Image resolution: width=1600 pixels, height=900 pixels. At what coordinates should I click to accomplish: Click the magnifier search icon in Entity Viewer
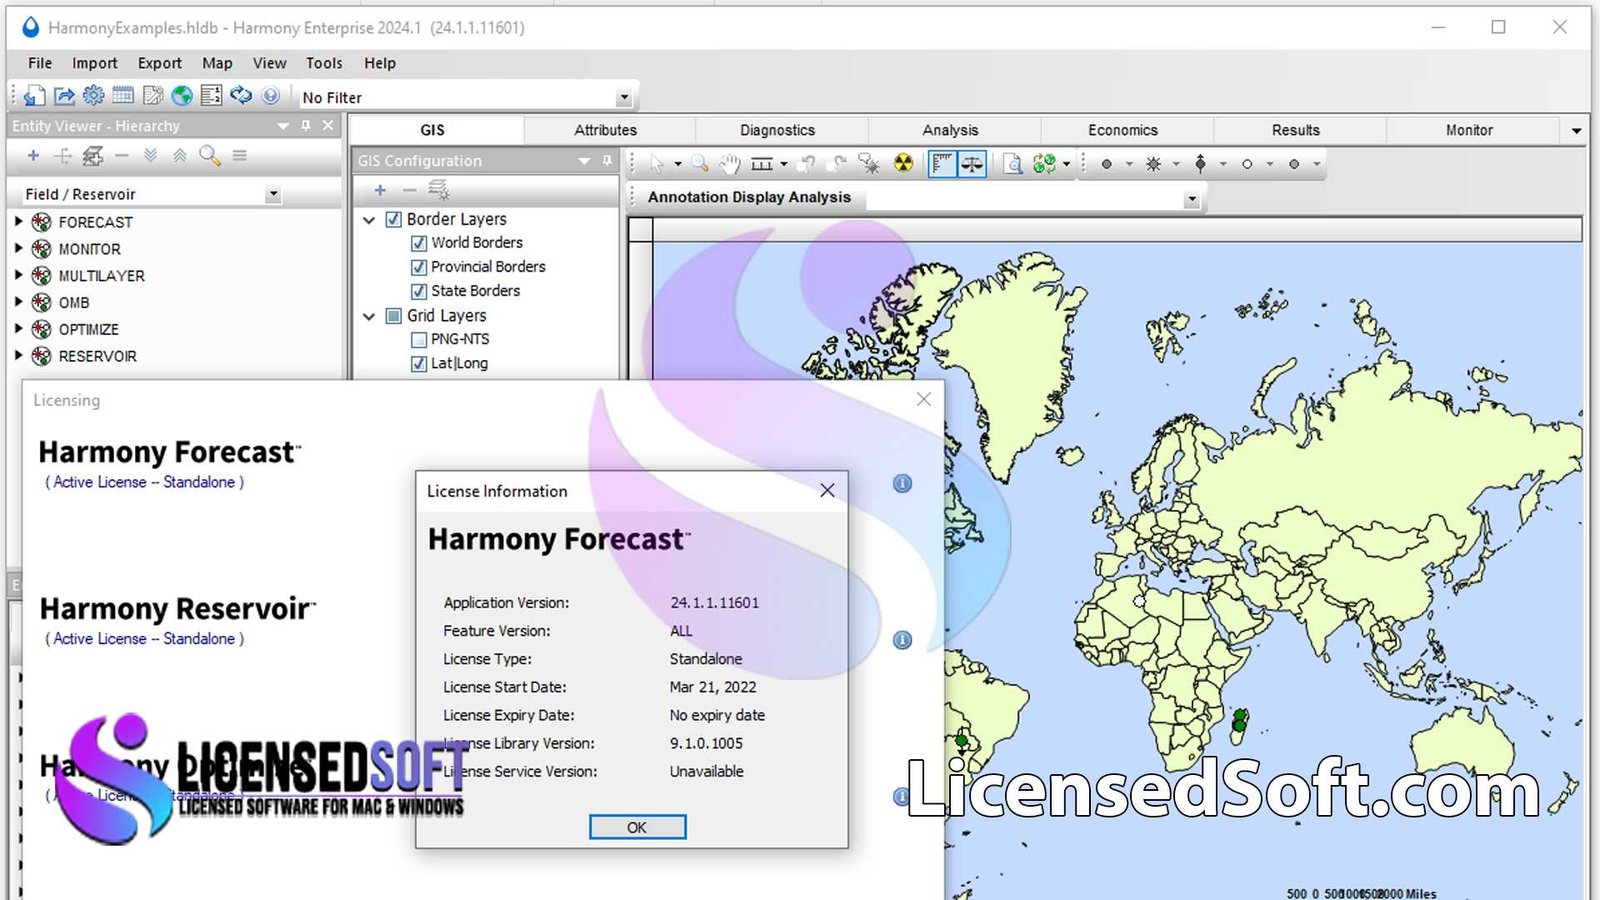pyautogui.click(x=209, y=155)
